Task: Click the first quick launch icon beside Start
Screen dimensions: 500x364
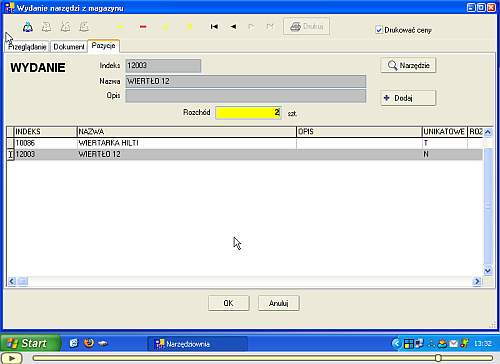Action: pos(74,343)
